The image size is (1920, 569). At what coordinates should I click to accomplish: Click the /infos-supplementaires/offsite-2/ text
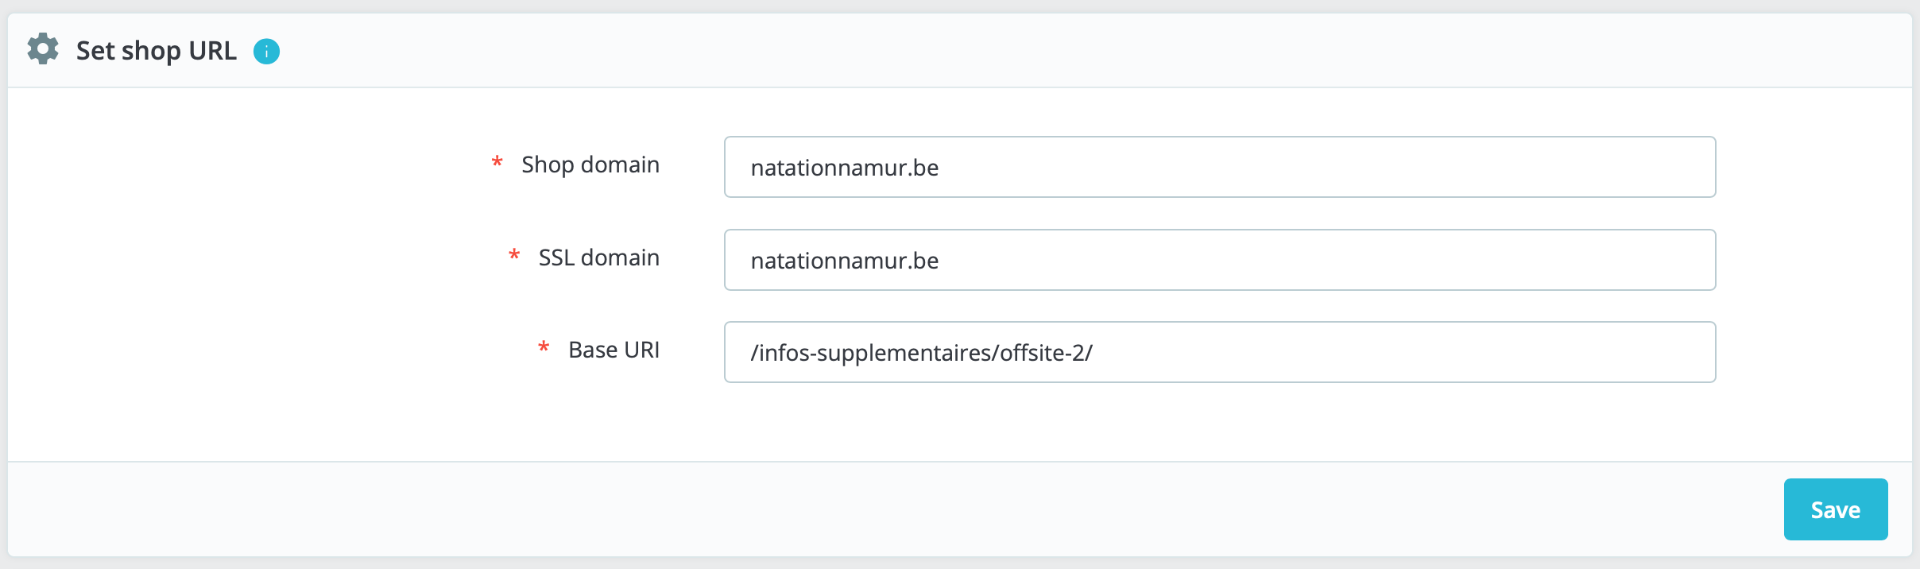point(921,353)
